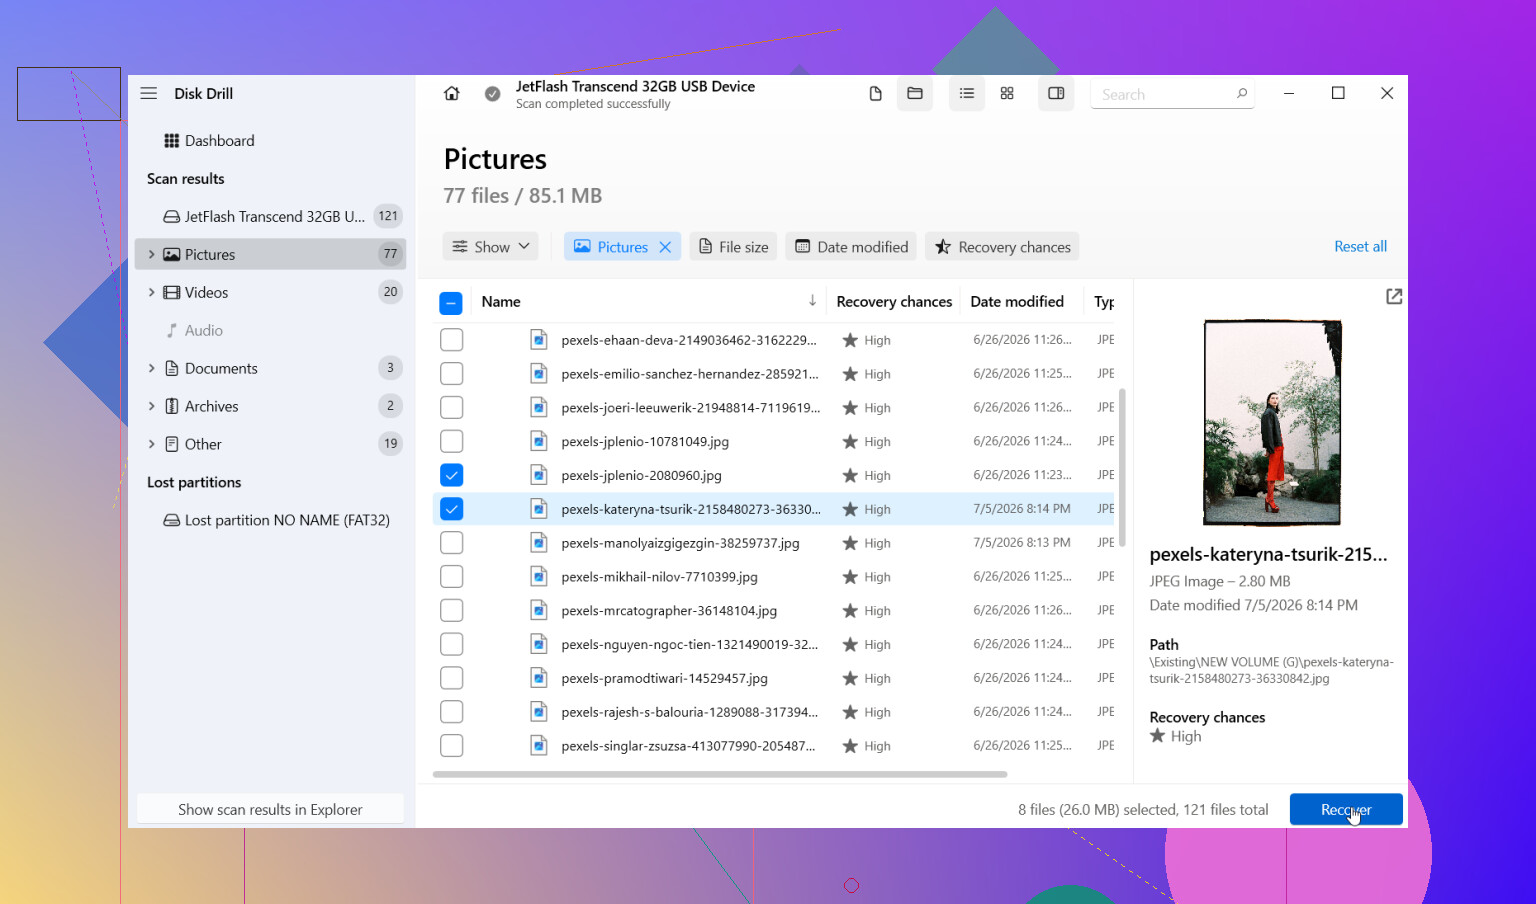This screenshot has height=904, width=1536.
Task: Click the Reset all link
Action: [1360, 246]
